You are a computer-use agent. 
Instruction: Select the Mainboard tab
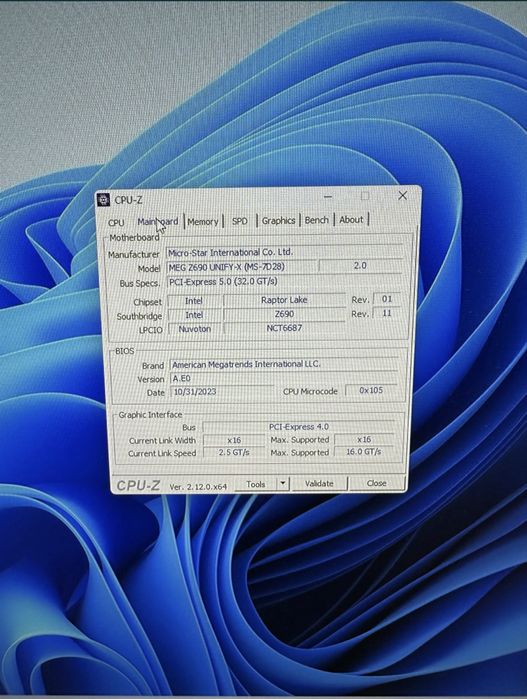(x=158, y=222)
